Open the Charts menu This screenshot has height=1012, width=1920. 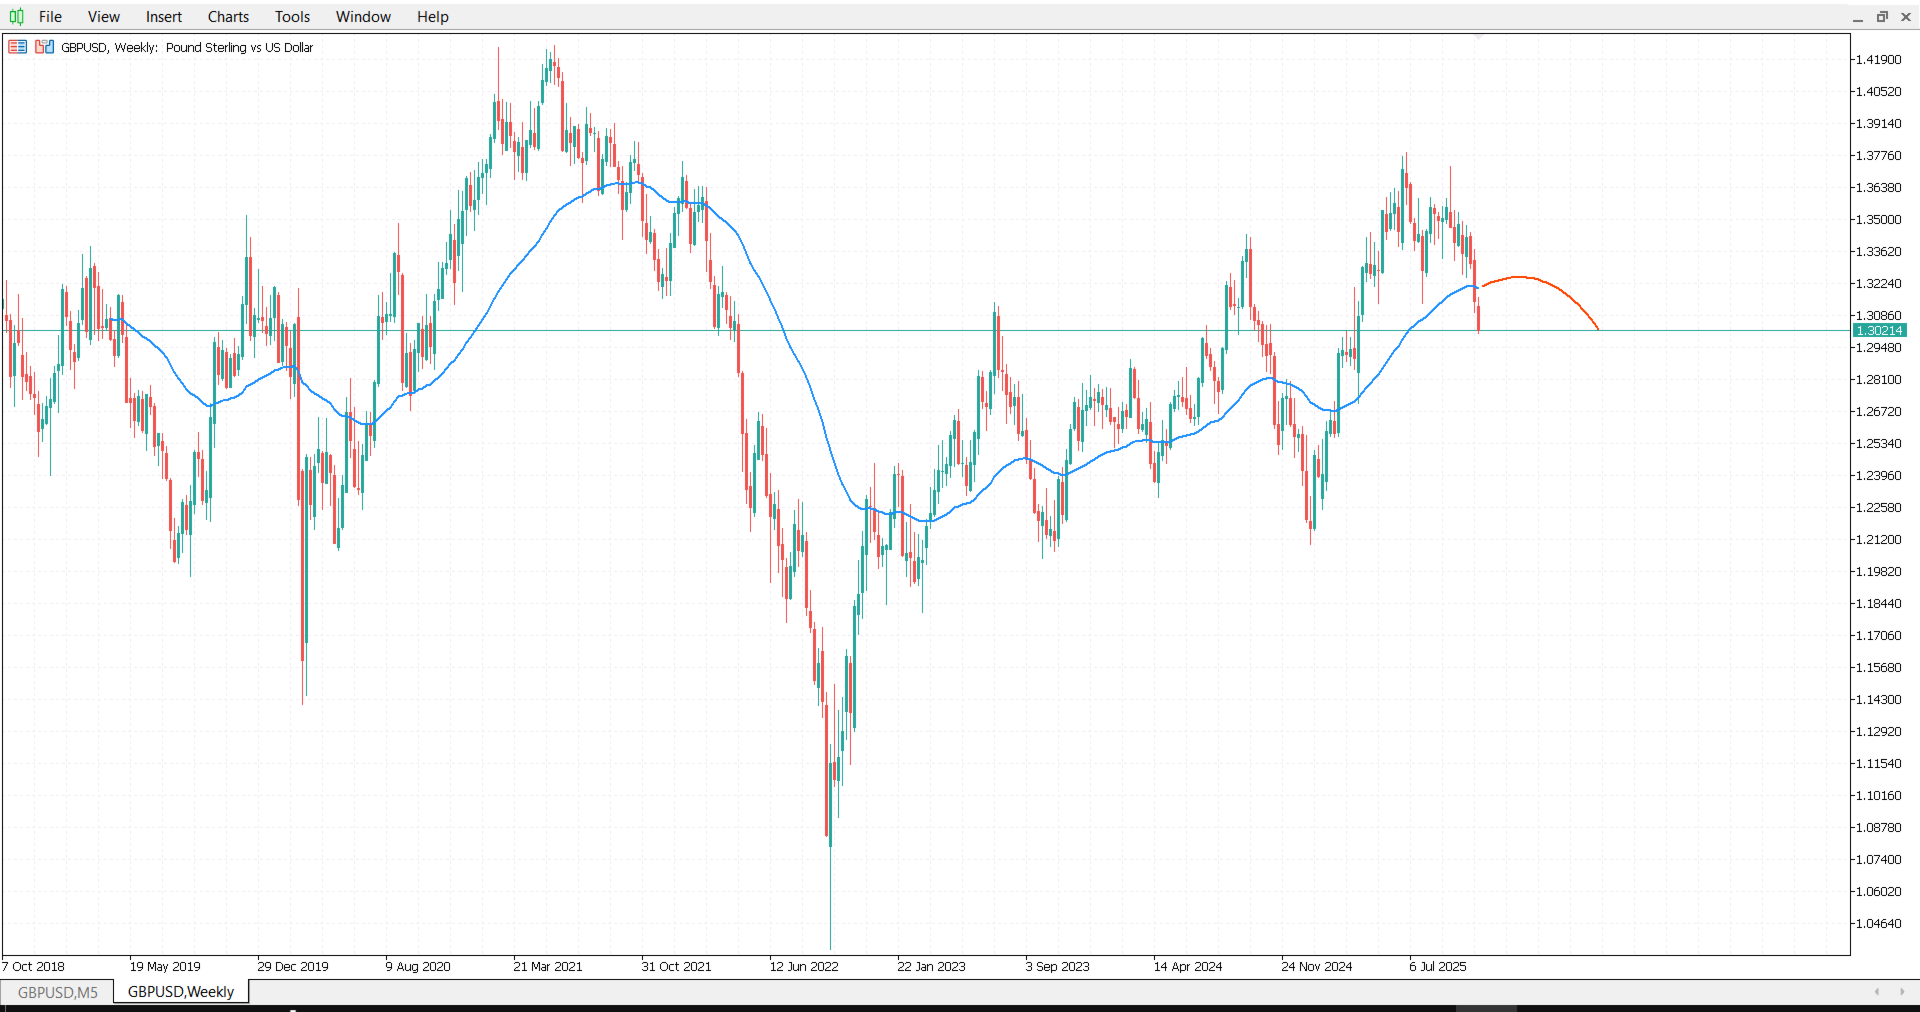tap(228, 17)
